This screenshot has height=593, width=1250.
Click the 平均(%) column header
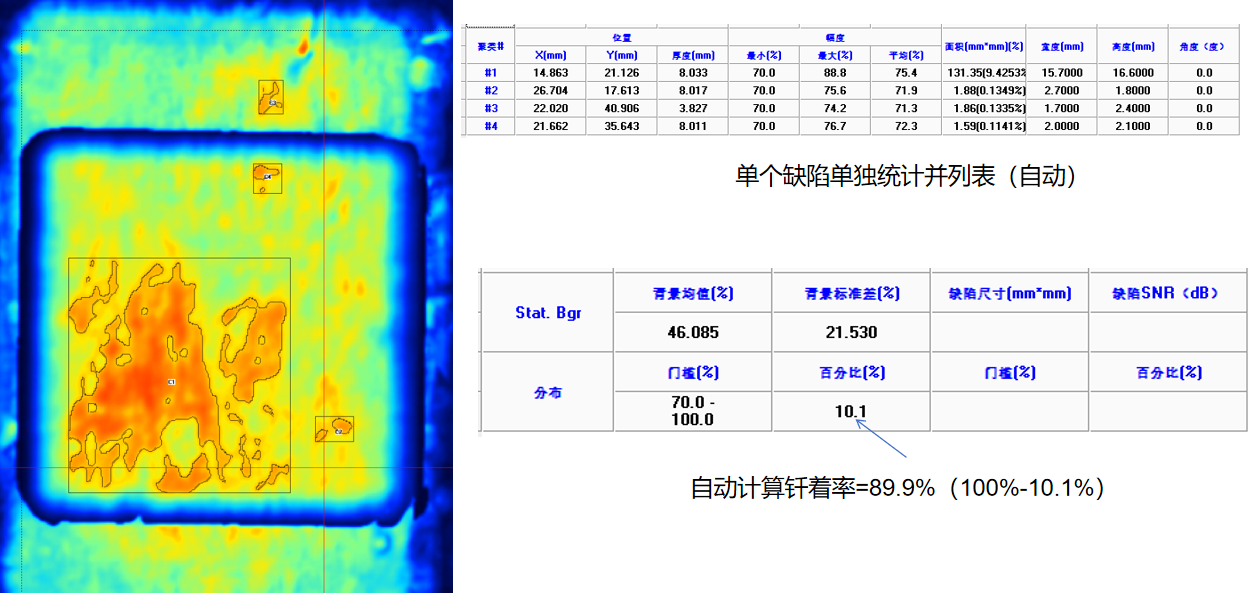[905, 55]
